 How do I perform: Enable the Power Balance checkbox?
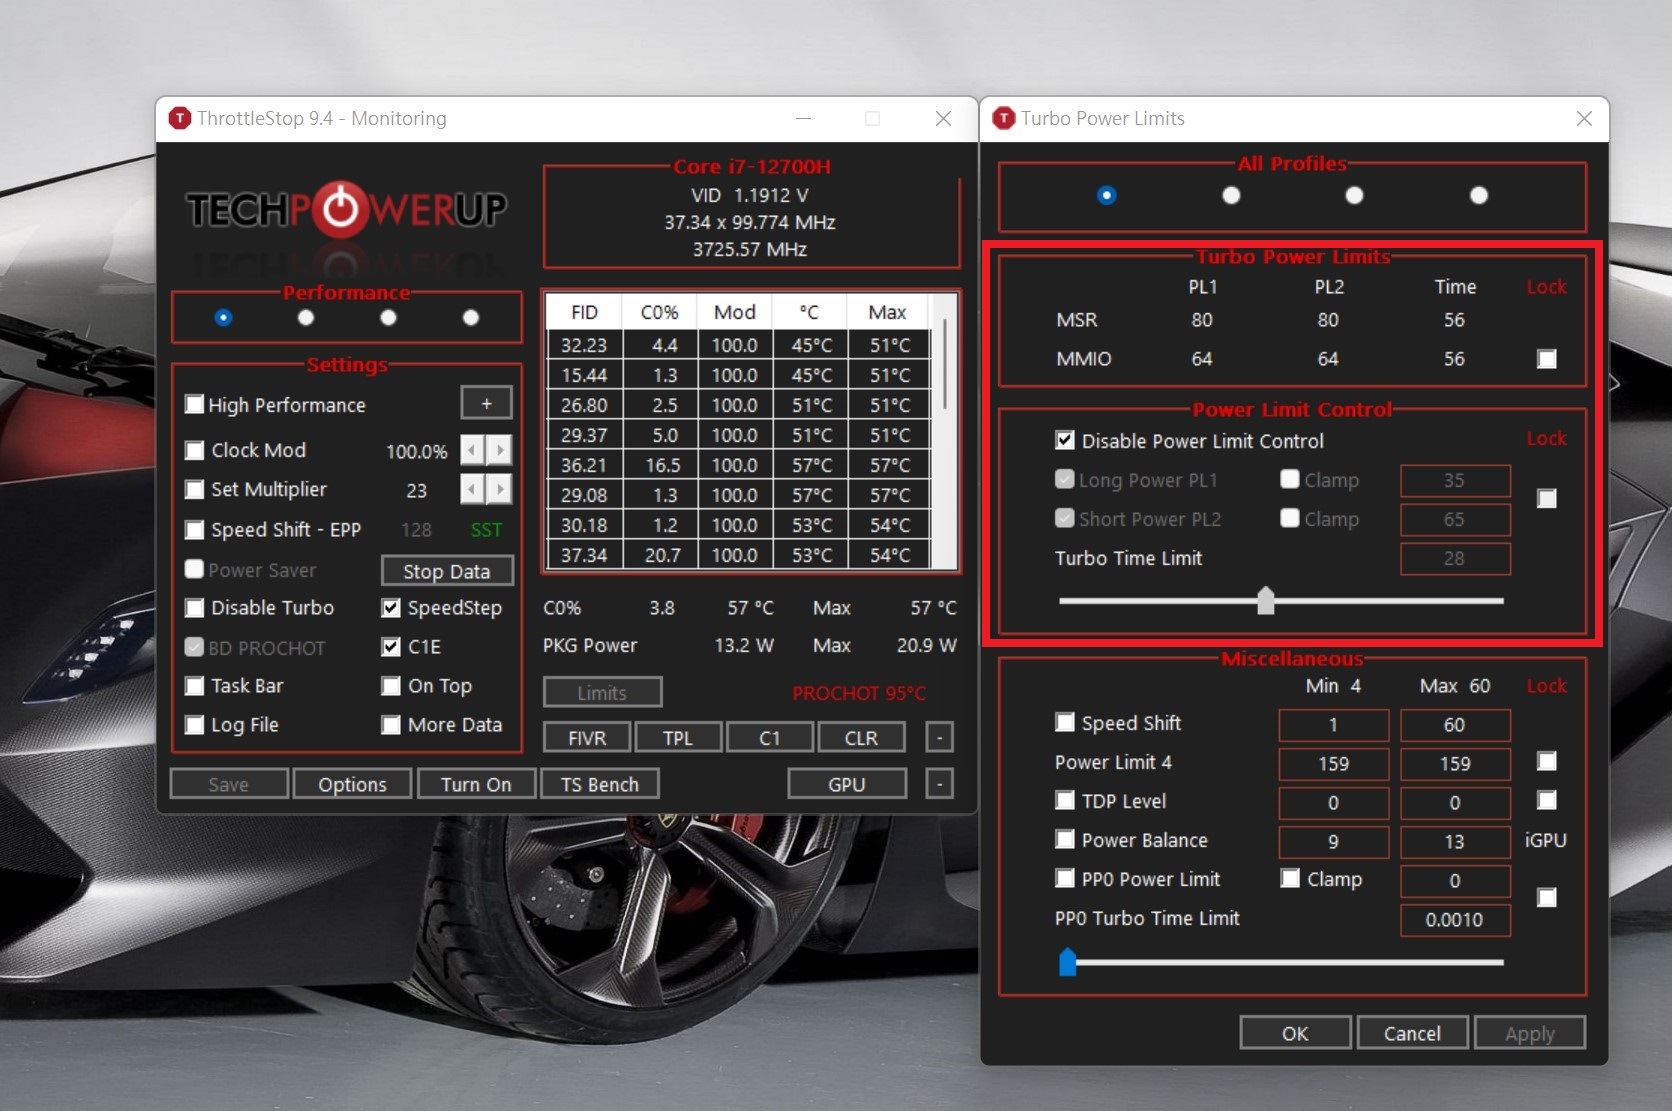[1065, 839]
